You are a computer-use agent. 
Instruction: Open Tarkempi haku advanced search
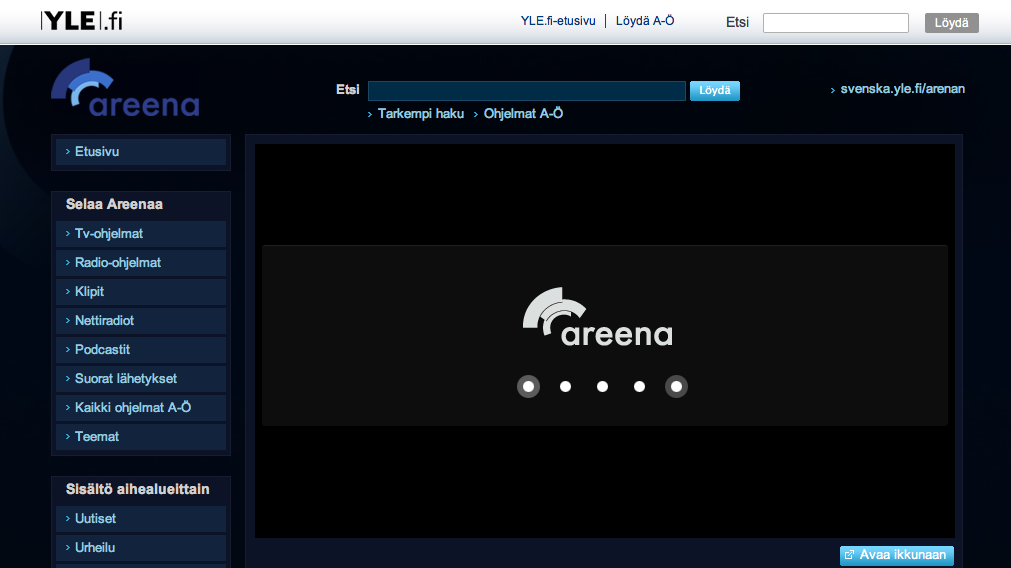point(420,113)
